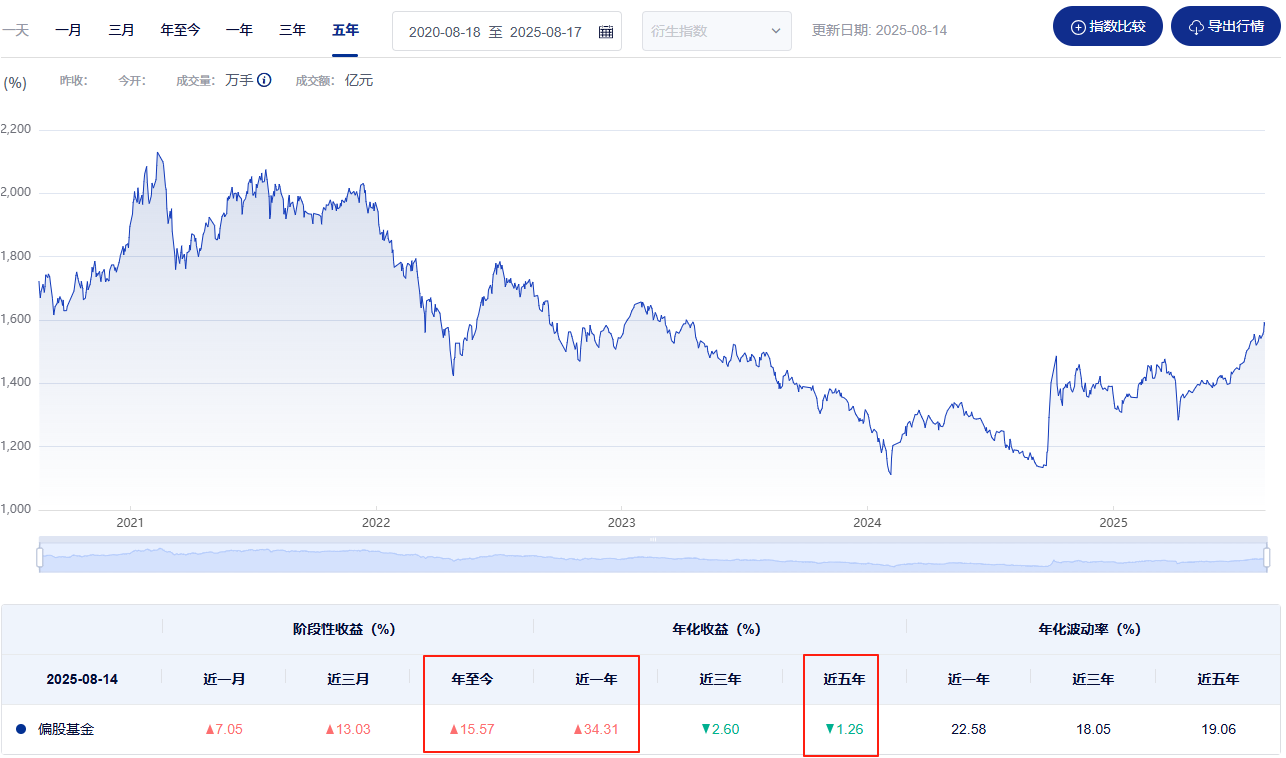Click the 导出行情 export button
Screen dimensions: 1286x758
coord(1226,26)
